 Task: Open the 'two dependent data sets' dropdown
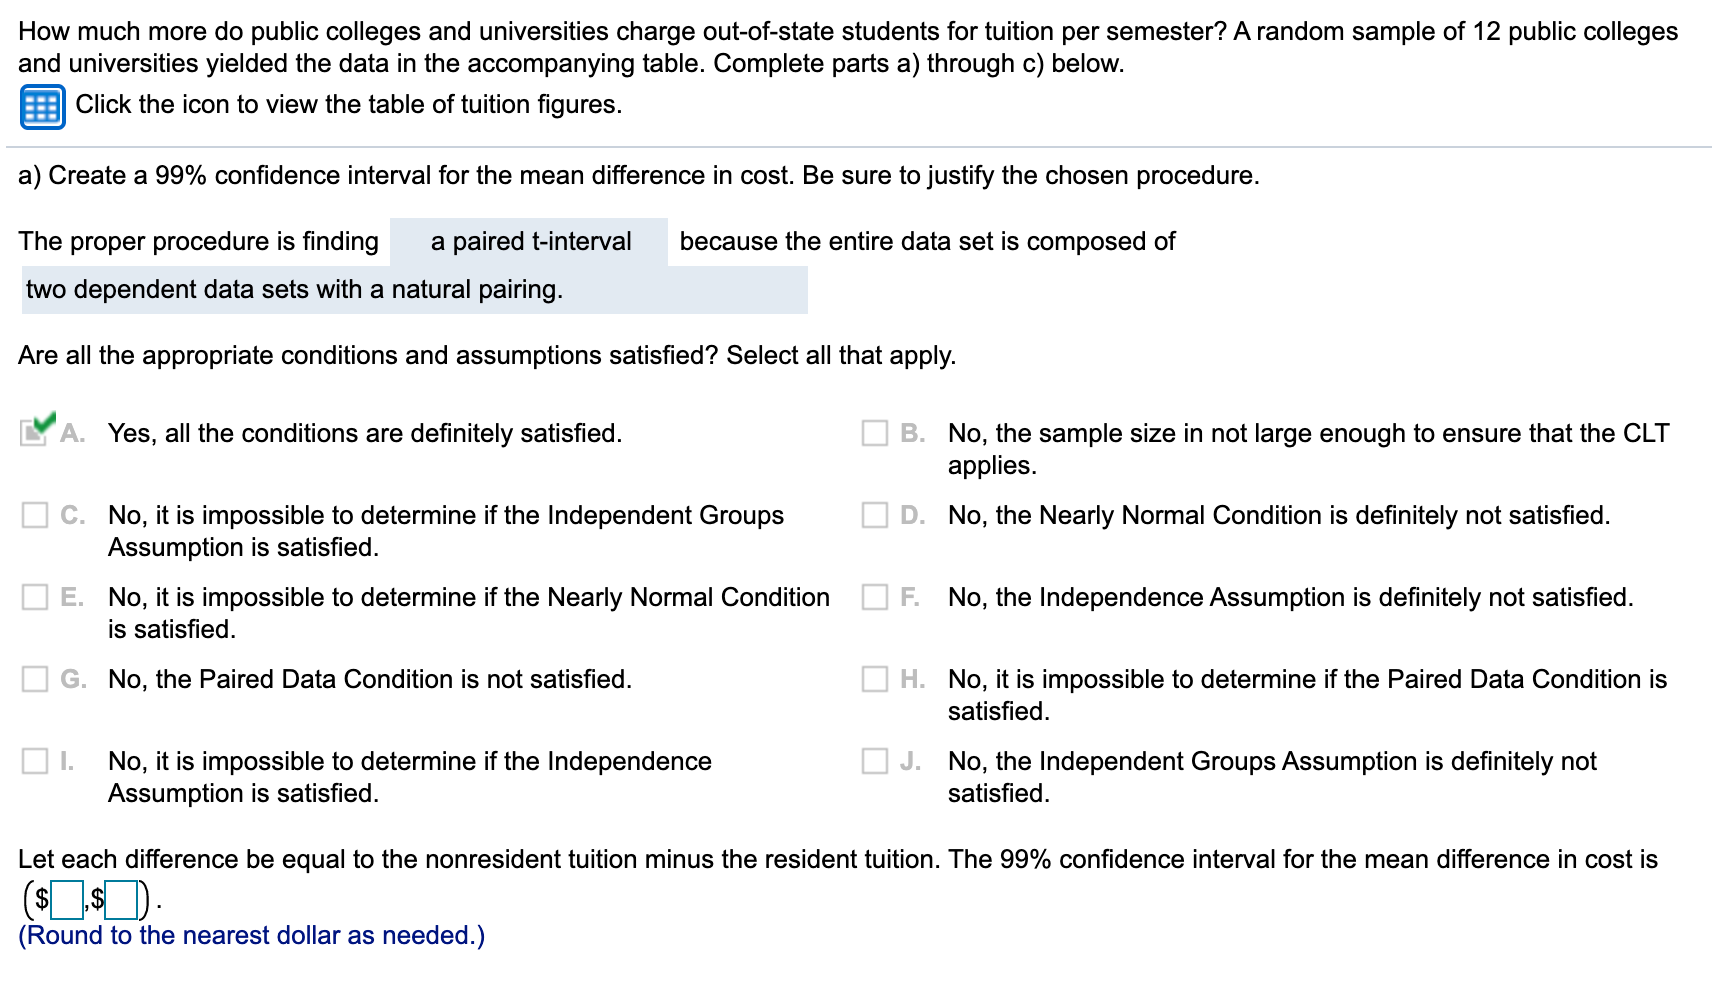click(x=414, y=290)
